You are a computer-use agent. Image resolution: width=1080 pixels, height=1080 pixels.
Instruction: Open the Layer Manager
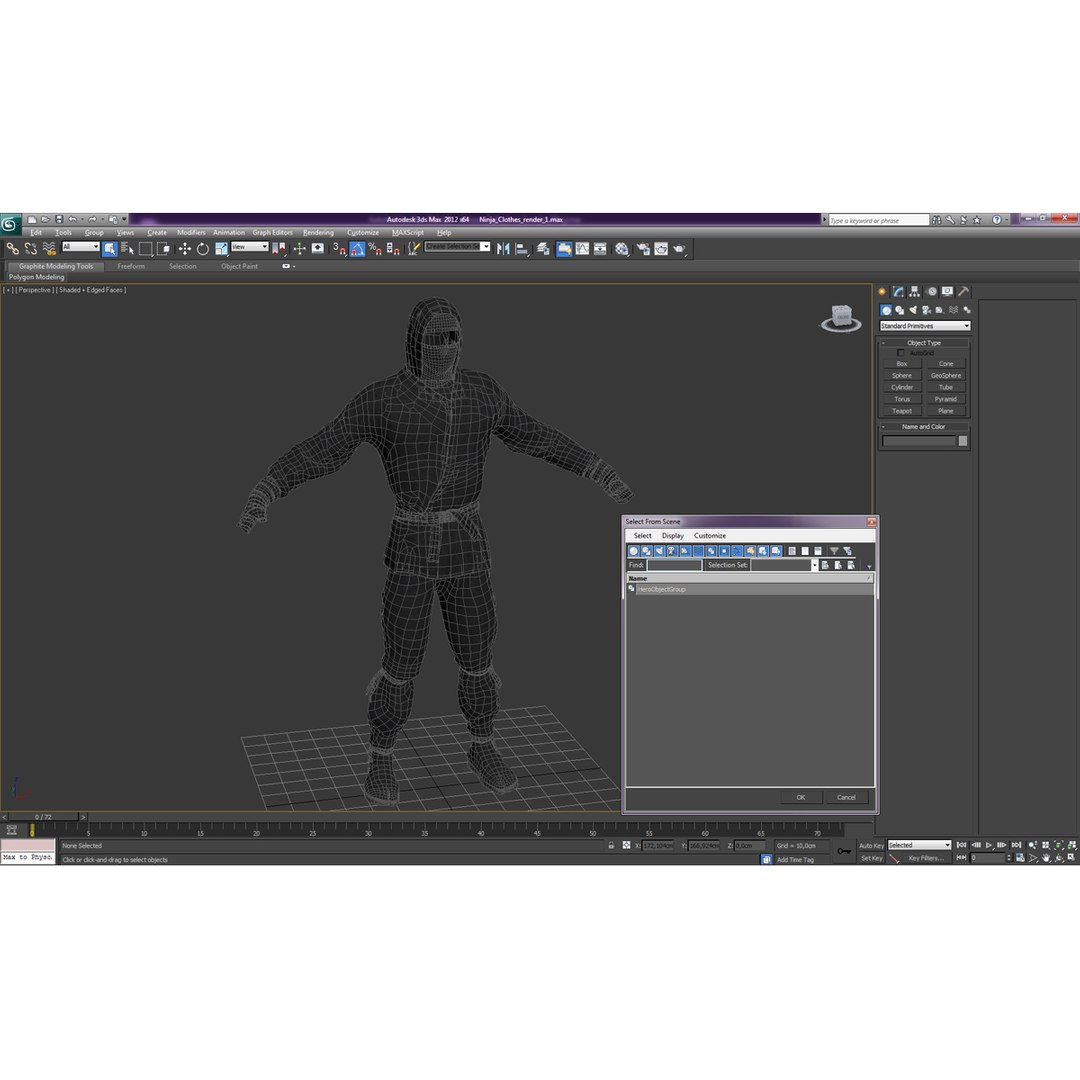[543, 249]
